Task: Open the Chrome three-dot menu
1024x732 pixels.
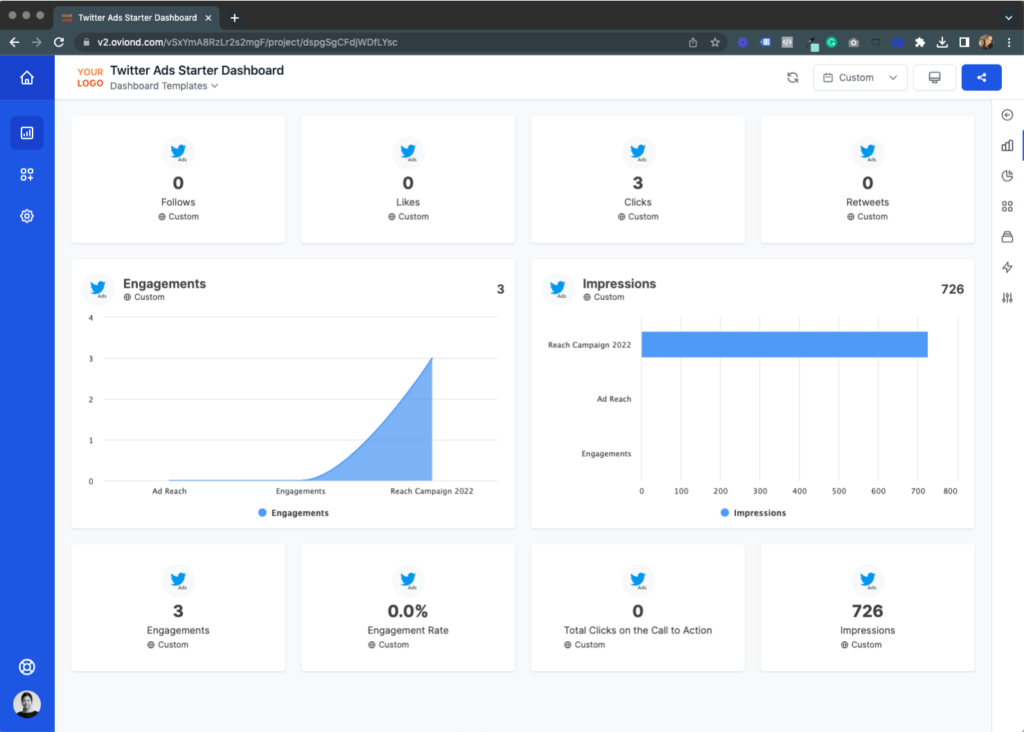Action: coord(1009,42)
